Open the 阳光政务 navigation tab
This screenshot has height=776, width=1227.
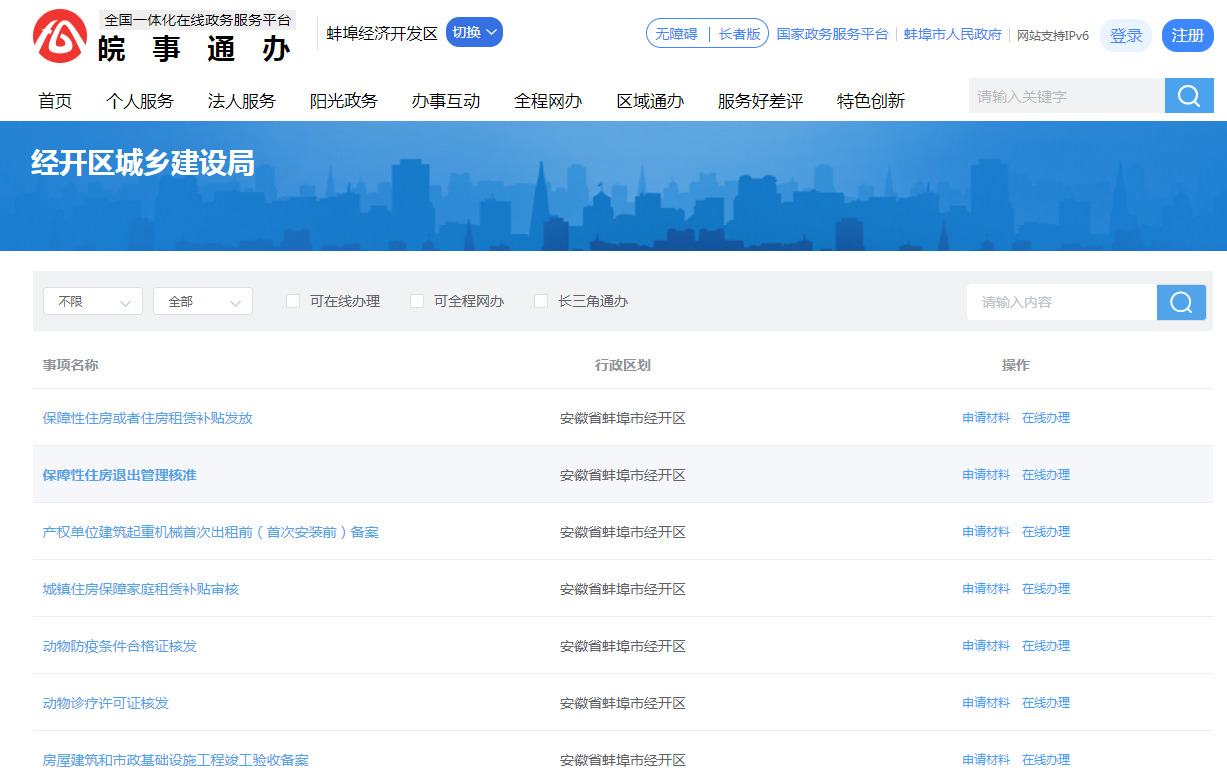click(x=344, y=101)
